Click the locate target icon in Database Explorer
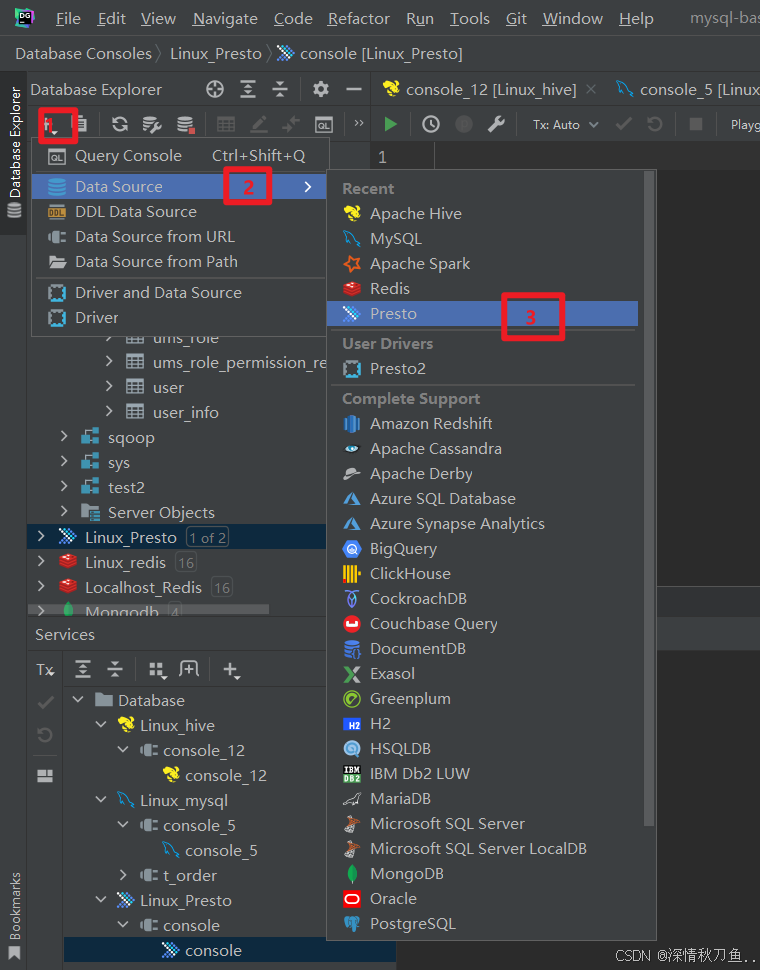The image size is (760, 970). coord(215,89)
